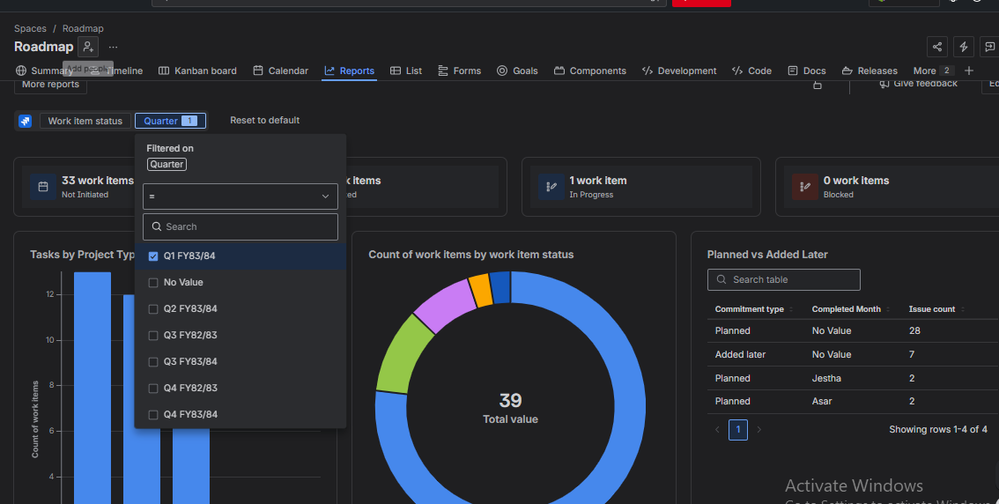Click the Asar cell in table
Screen dimensions: 999x504
(822, 401)
